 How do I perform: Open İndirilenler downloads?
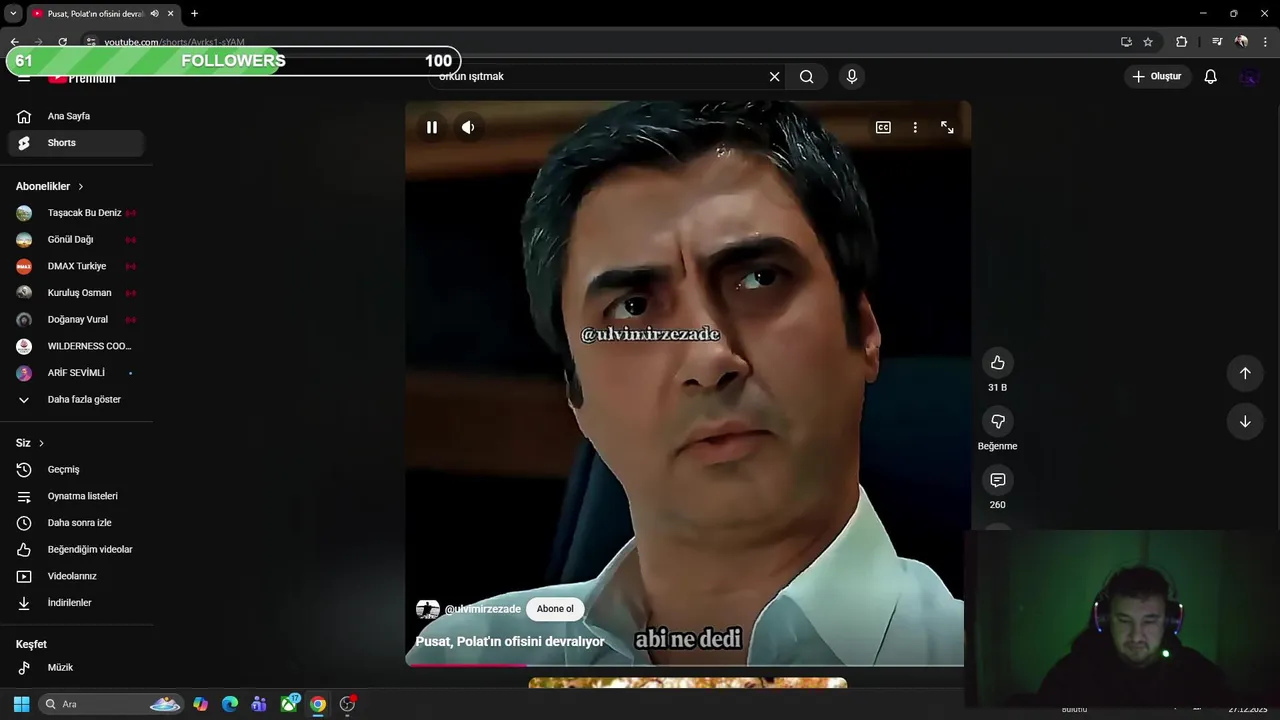pyautogui.click(x=76, y=603)
